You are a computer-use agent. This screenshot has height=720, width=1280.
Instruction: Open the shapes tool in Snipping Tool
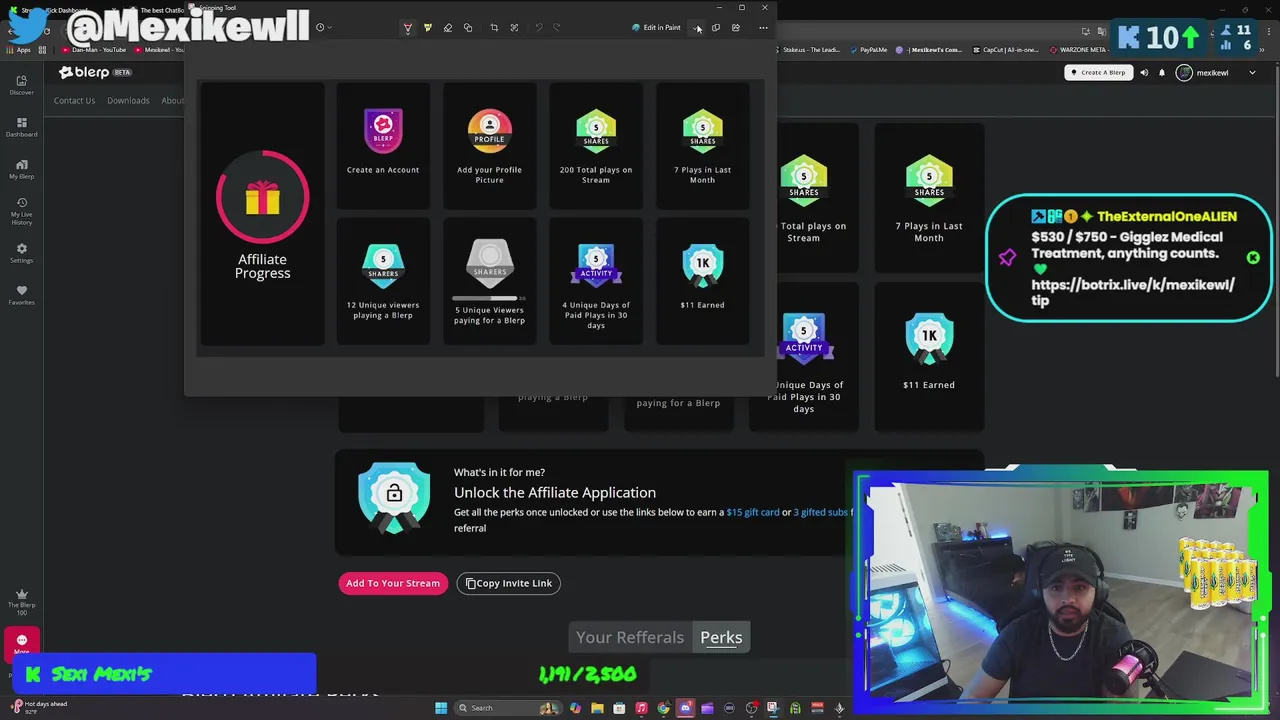(467, 28)
